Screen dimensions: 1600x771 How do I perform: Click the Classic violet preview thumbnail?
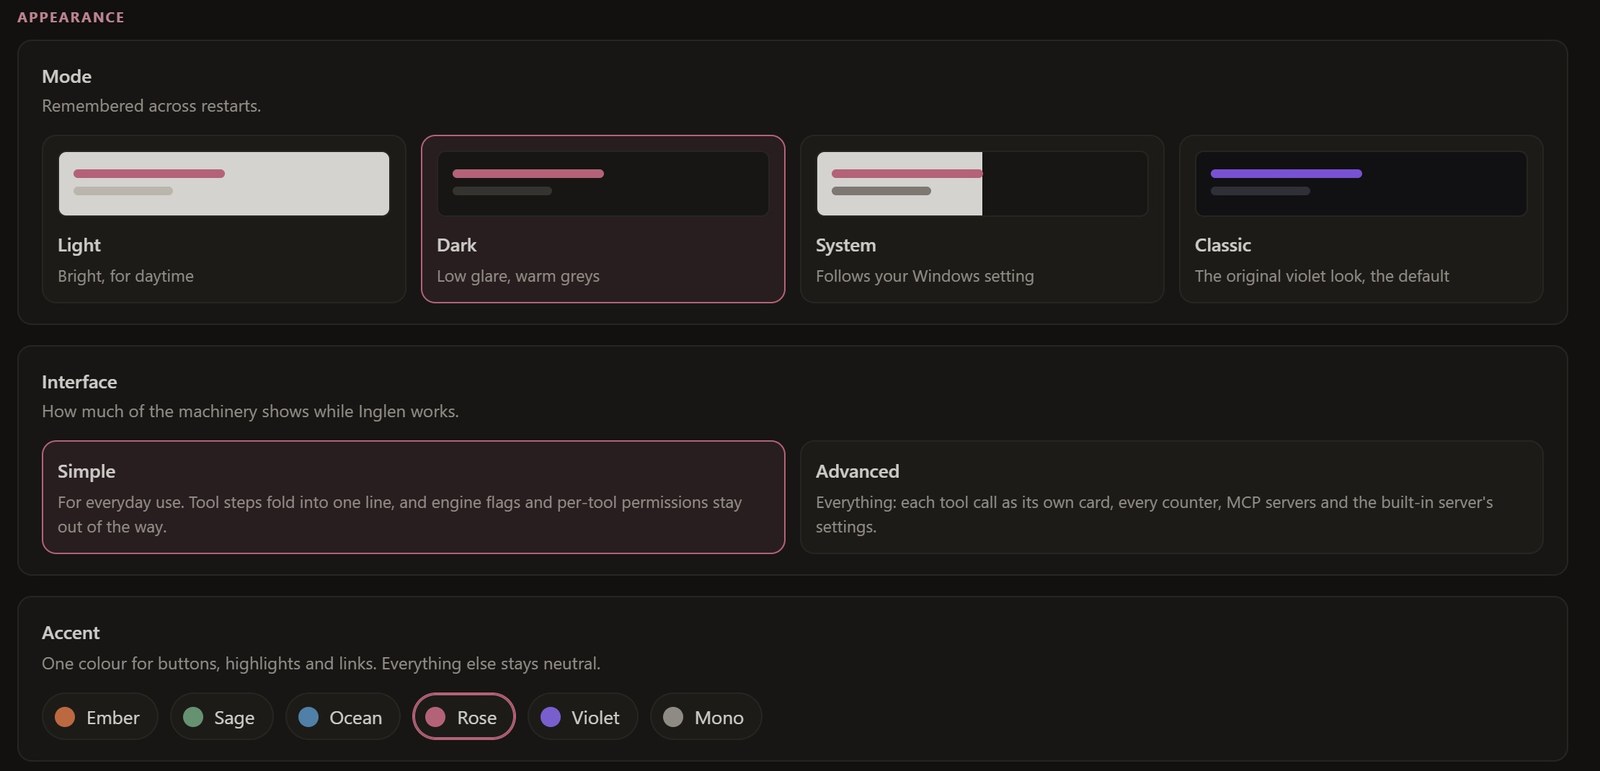[x=1361, y=184]
